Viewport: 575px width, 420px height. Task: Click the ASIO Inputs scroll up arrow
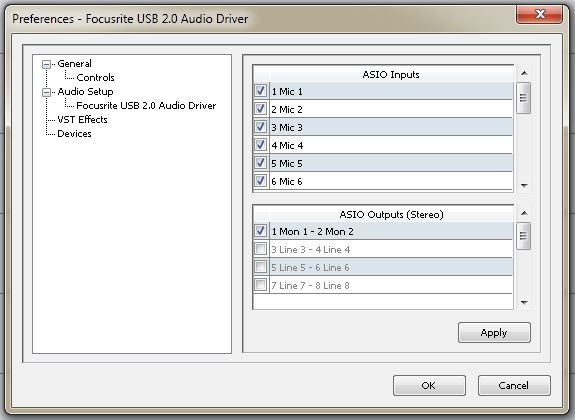click(524, 73)
